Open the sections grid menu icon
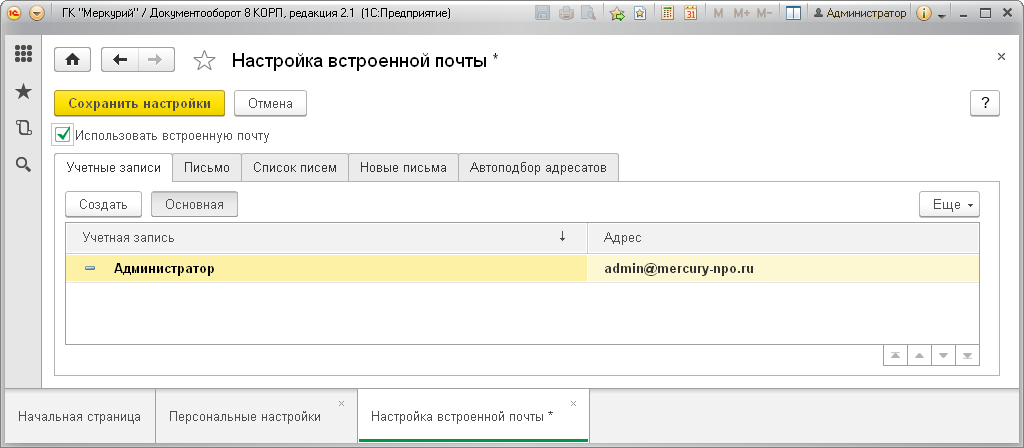 24,54
